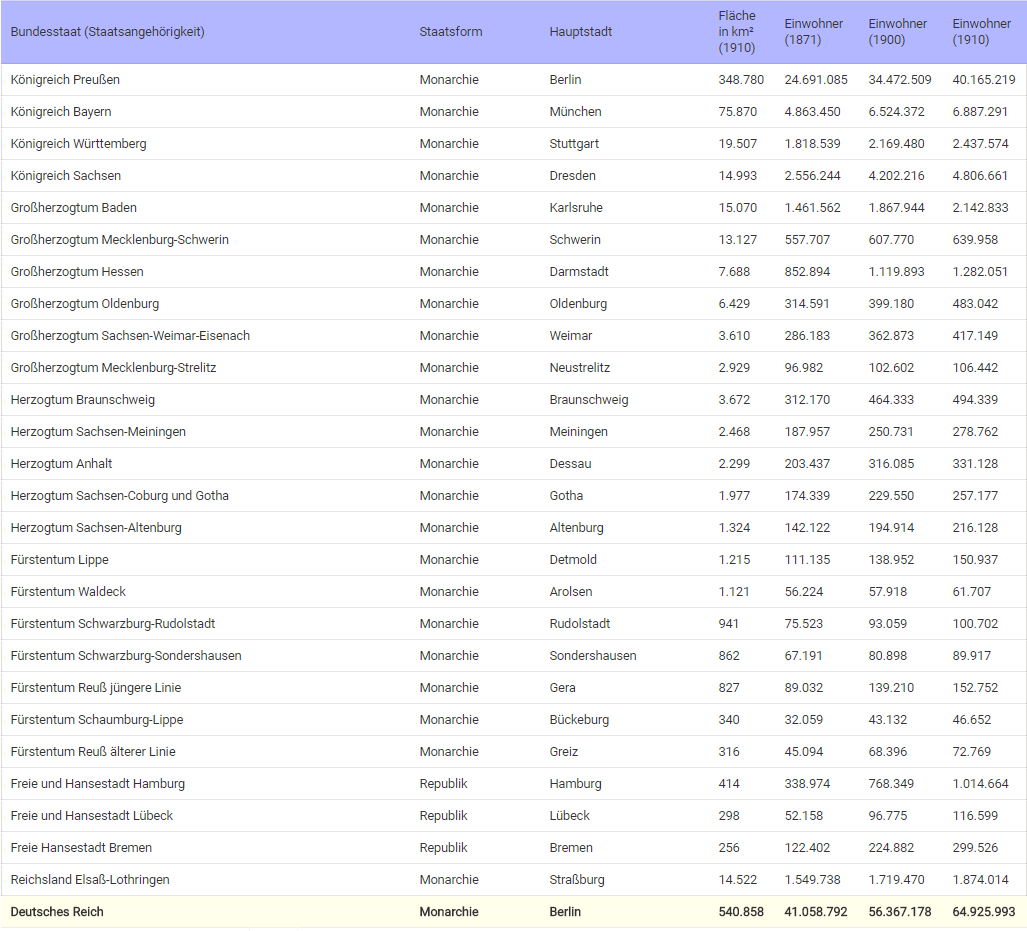1027x931 pixels.
Task: Click the capital Detmold cell
Action: (x=573, y=560)
